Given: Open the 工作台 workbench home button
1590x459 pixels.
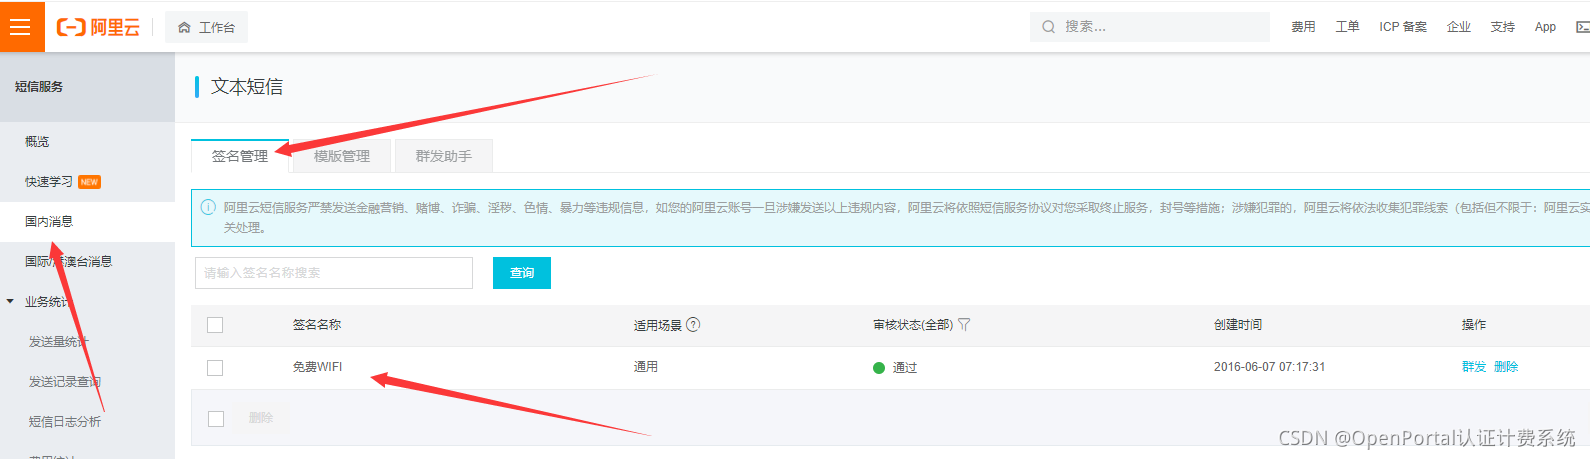Looking at the screenshot, I should 206,27.
